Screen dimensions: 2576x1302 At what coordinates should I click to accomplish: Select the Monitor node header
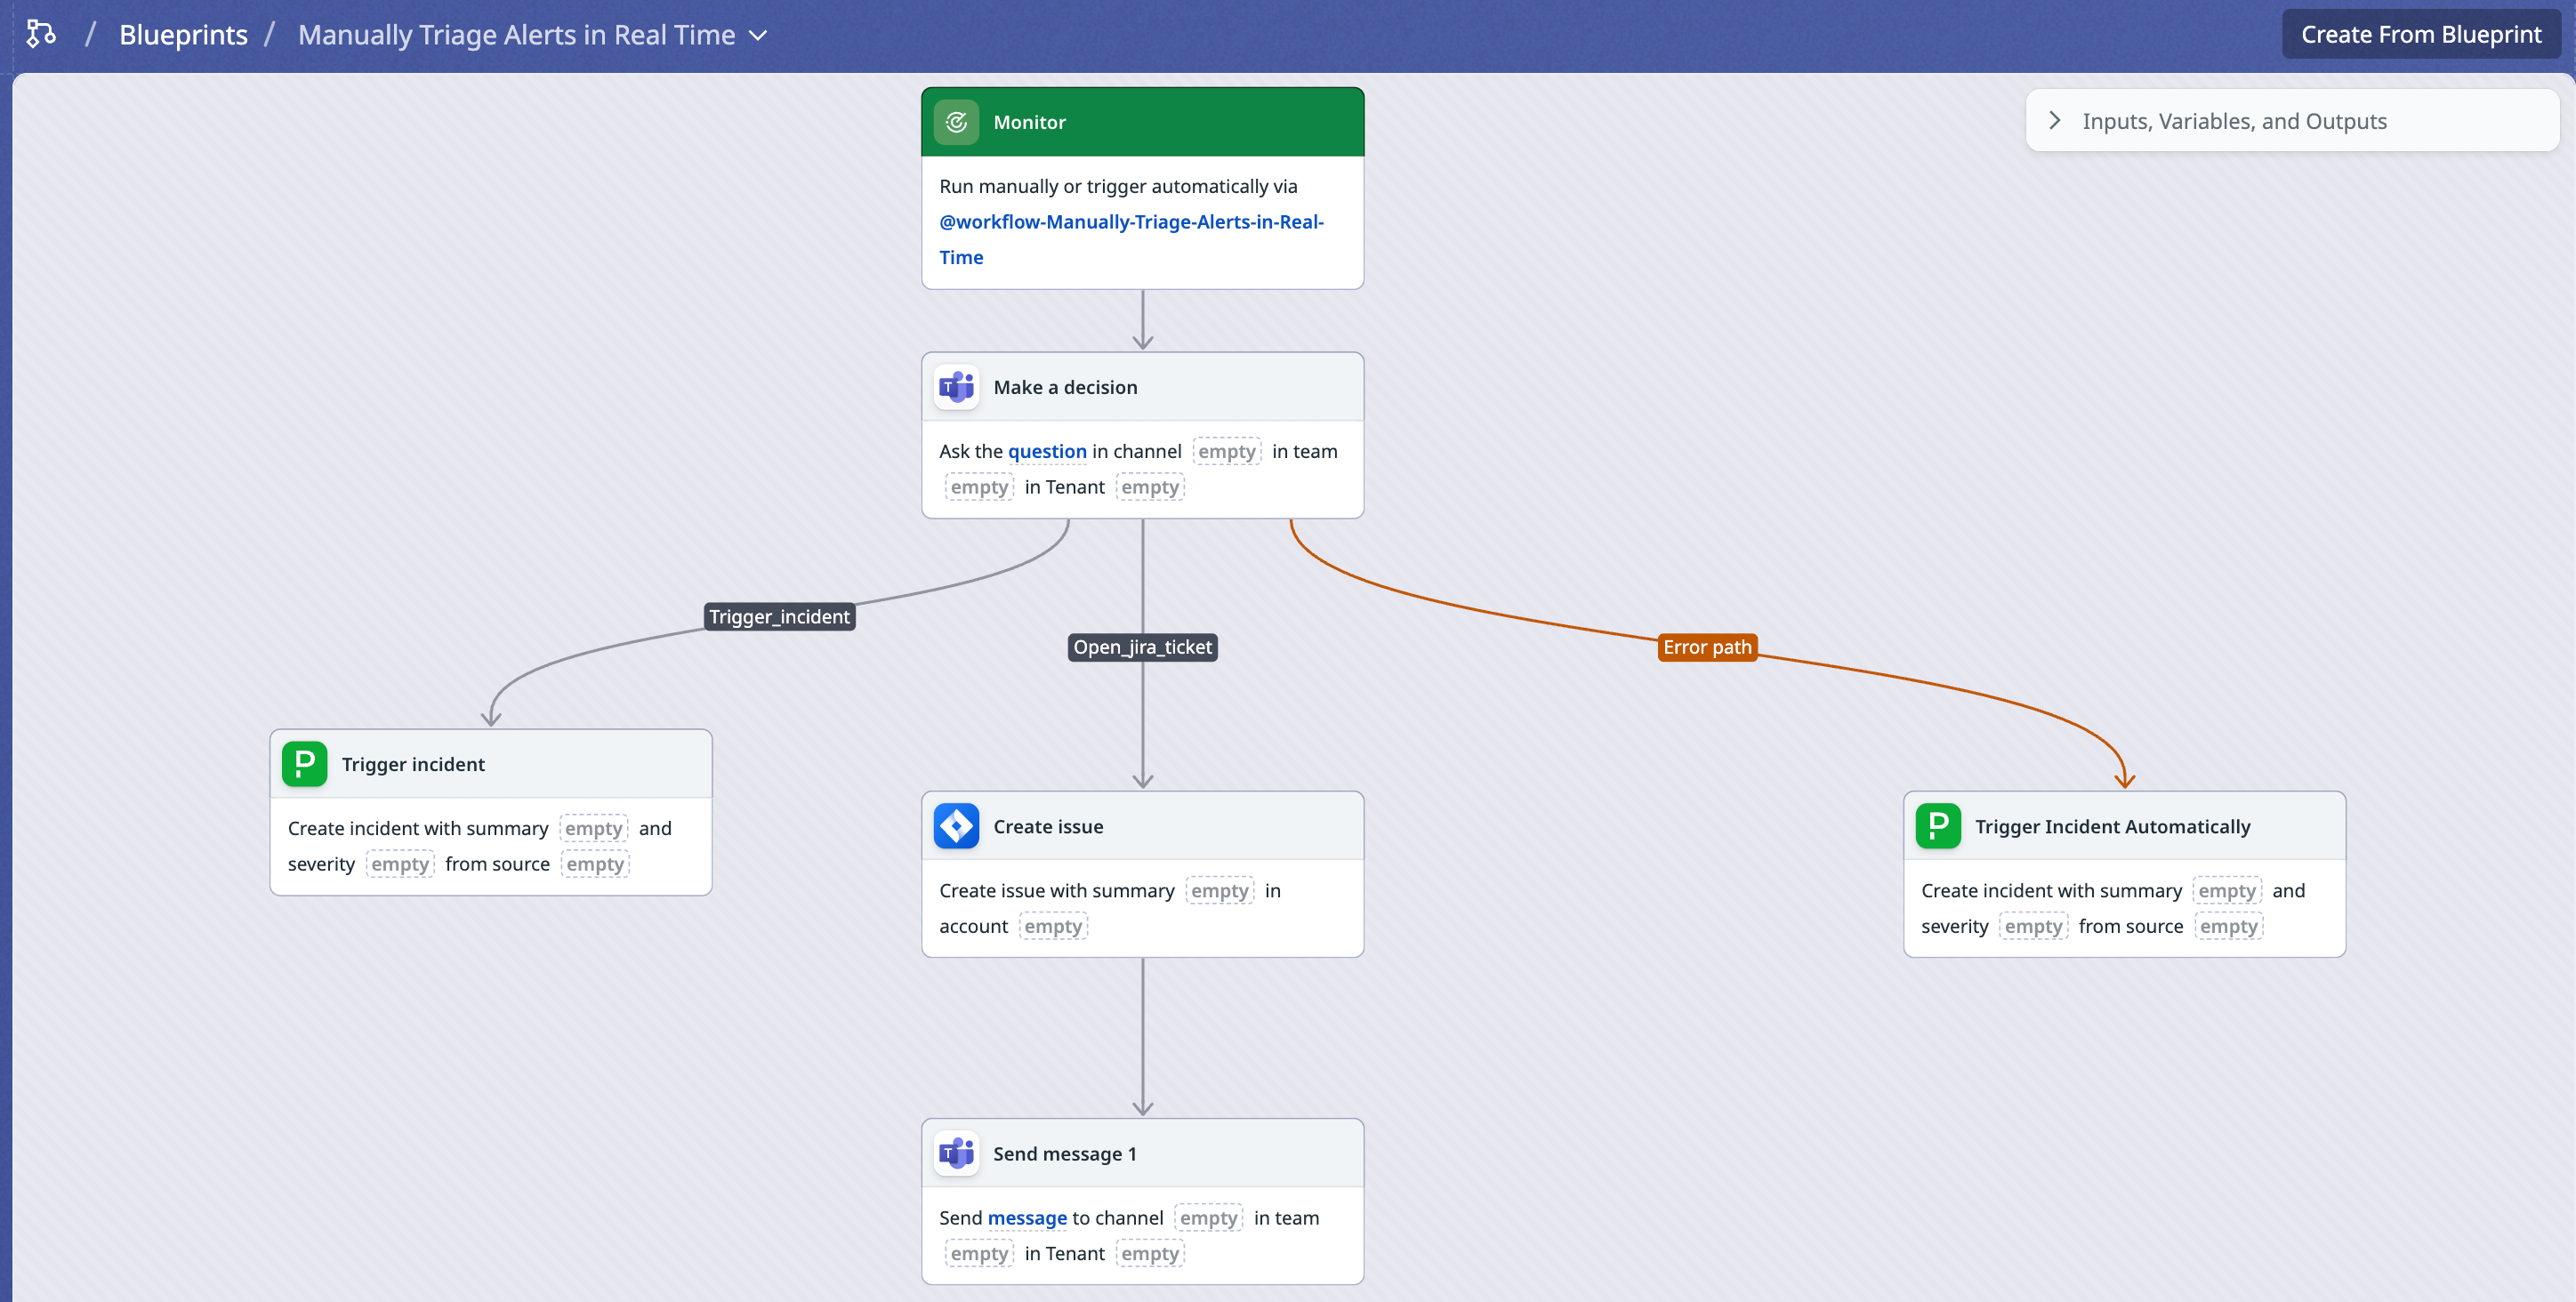(x=1142, y=122)
